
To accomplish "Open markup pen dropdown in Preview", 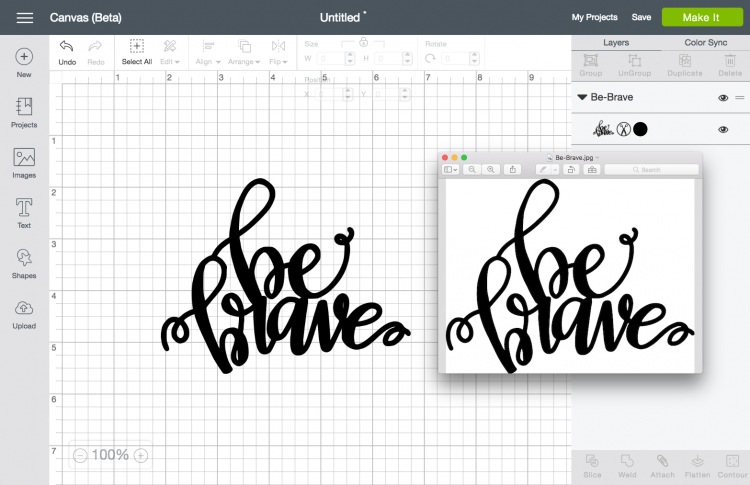I will 555,169.
